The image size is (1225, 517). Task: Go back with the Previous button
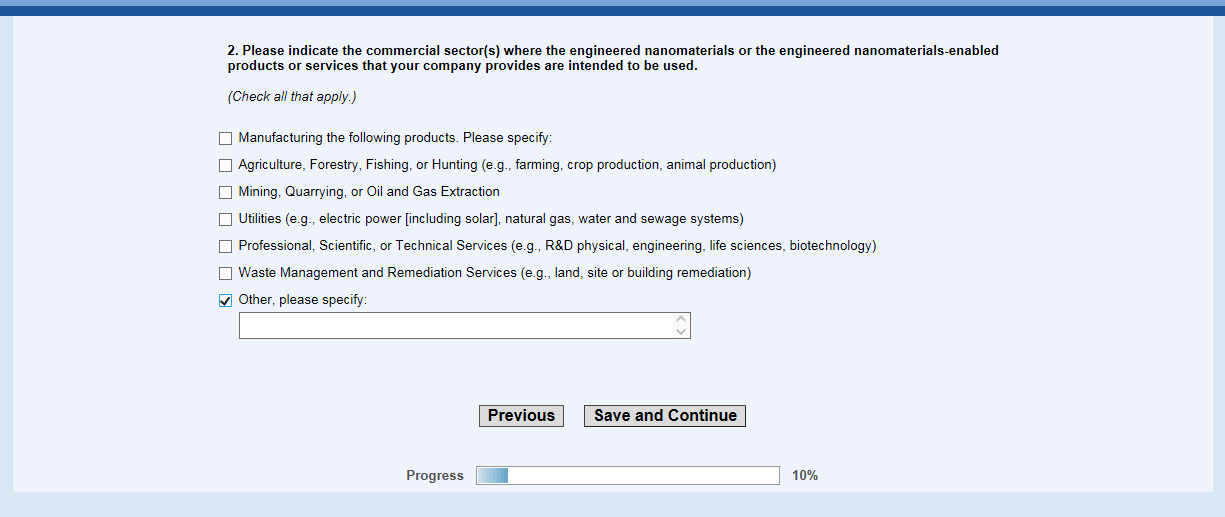coord(521,416)
